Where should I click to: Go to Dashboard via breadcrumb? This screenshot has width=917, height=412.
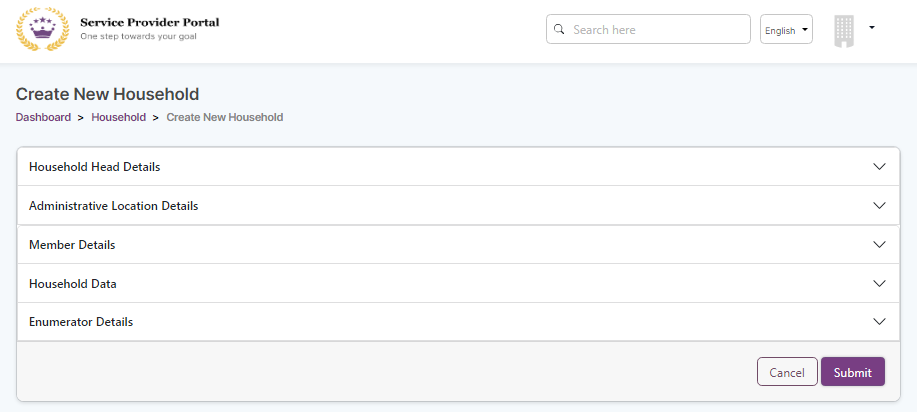point(43,117)
